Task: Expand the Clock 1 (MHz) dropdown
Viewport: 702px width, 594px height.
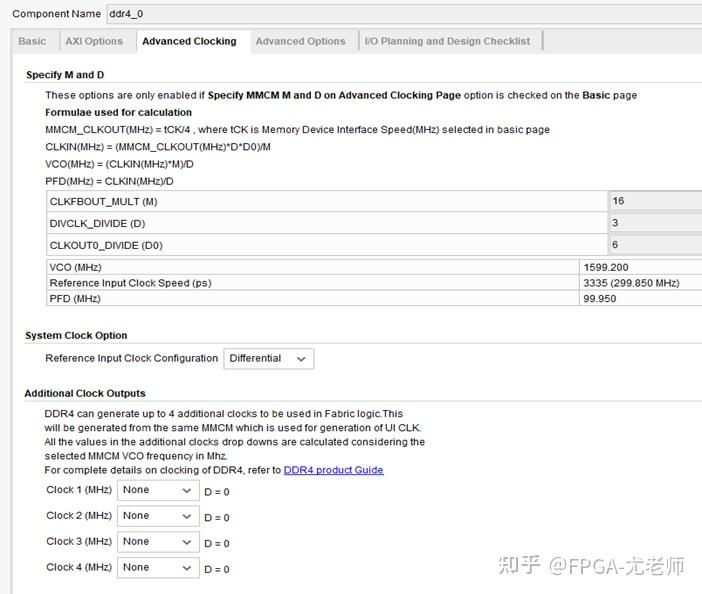Action: tap(157, 490)
